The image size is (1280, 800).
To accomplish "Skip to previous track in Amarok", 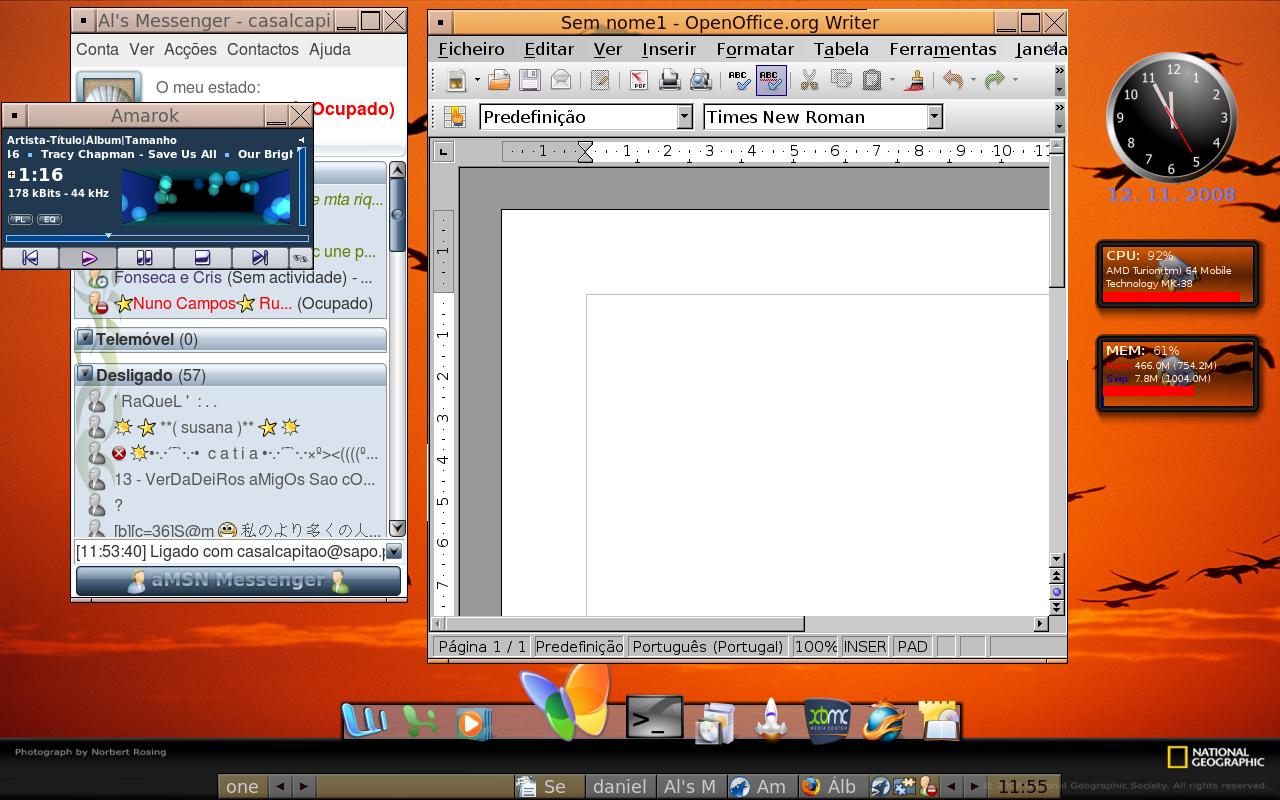I will tap(30, 258).
